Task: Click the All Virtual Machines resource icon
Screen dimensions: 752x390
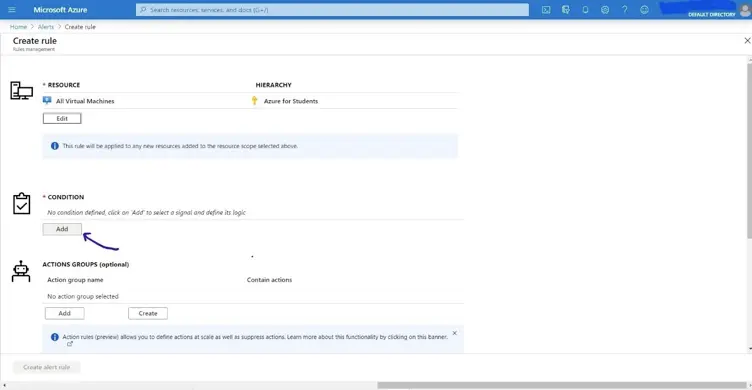Action: tap(47, 100)
